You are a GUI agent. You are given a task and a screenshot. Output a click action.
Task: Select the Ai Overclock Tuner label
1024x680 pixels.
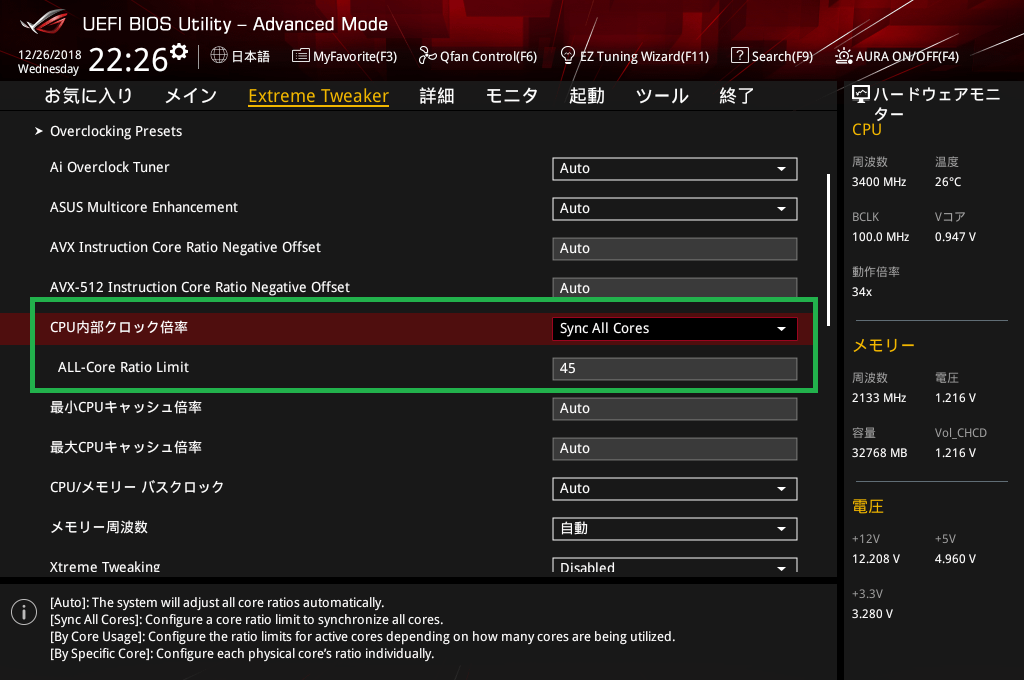pyautogui.click(x=110, y=167)
